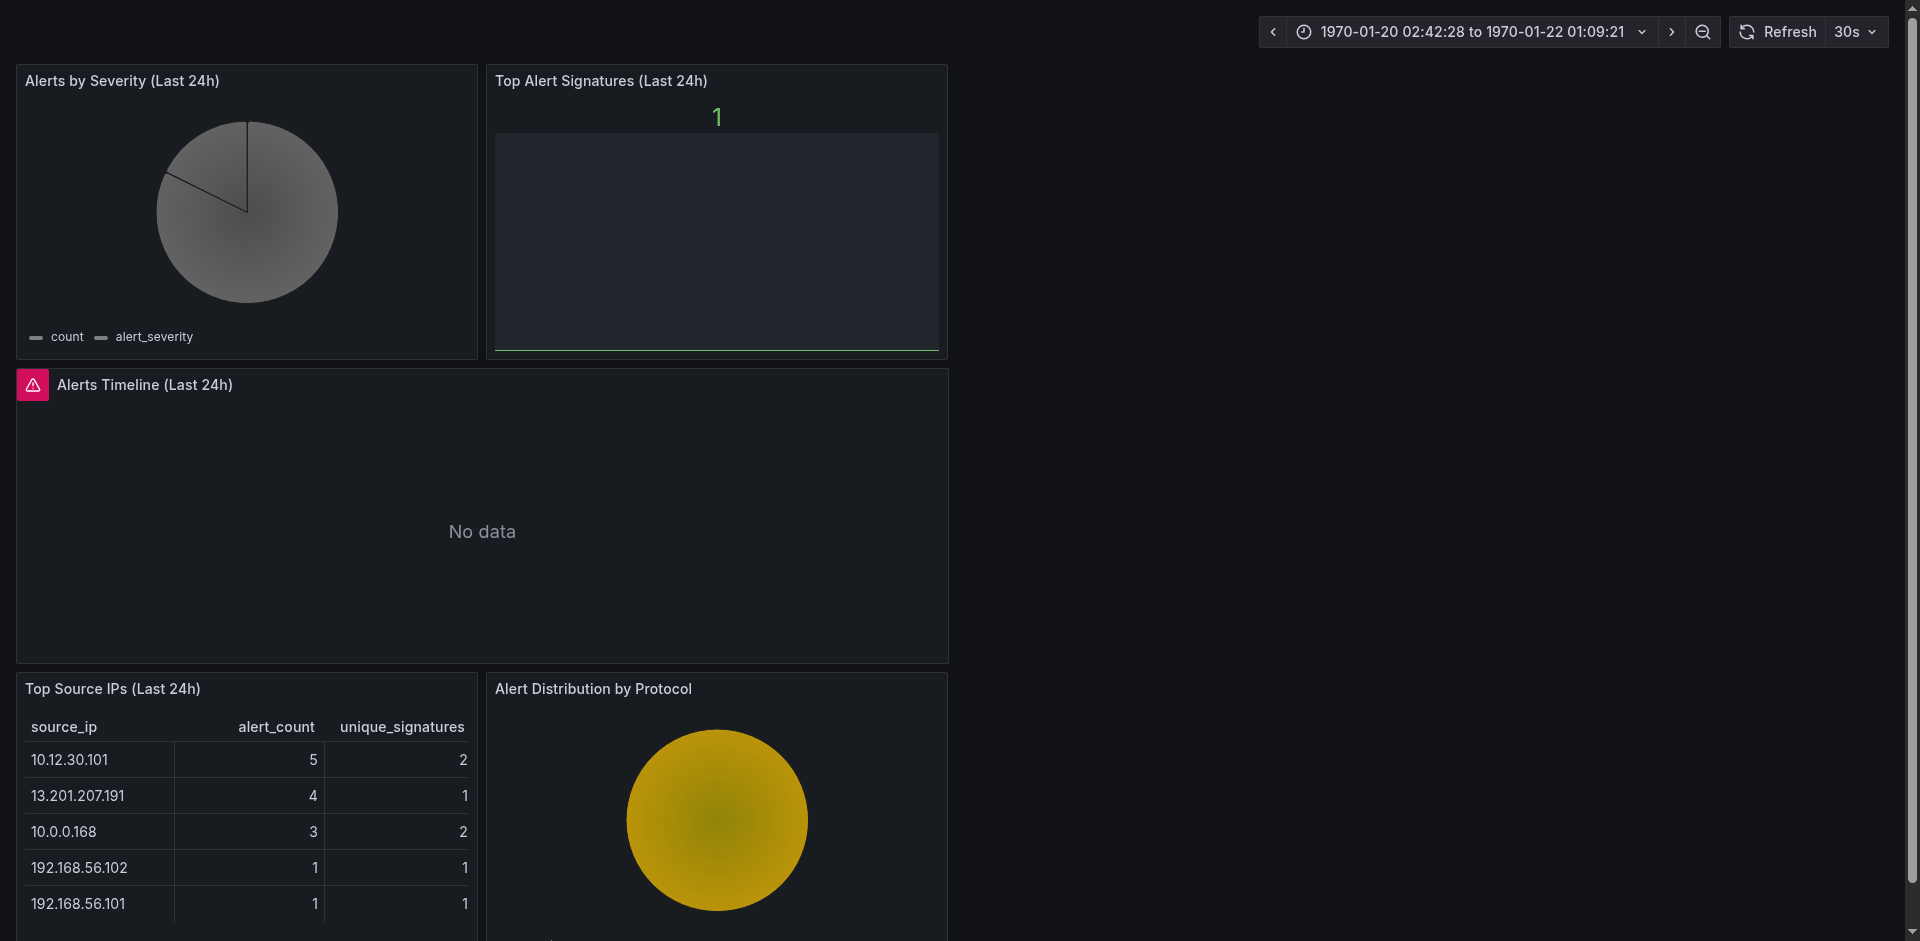
Task: Shift time range forward with right chevron
Action: (1671, 32)
